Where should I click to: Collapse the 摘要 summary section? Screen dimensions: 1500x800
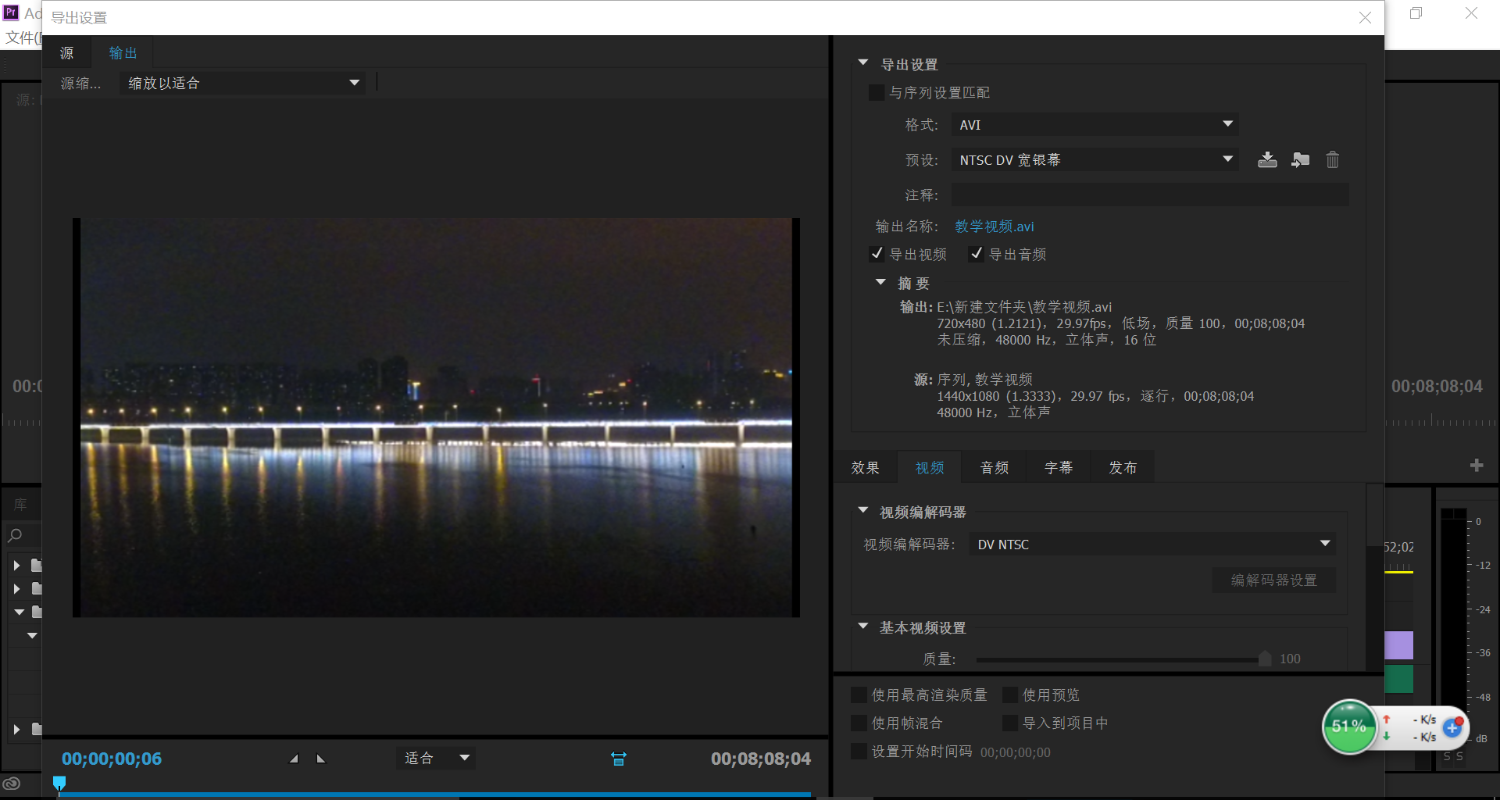[881, 282]
